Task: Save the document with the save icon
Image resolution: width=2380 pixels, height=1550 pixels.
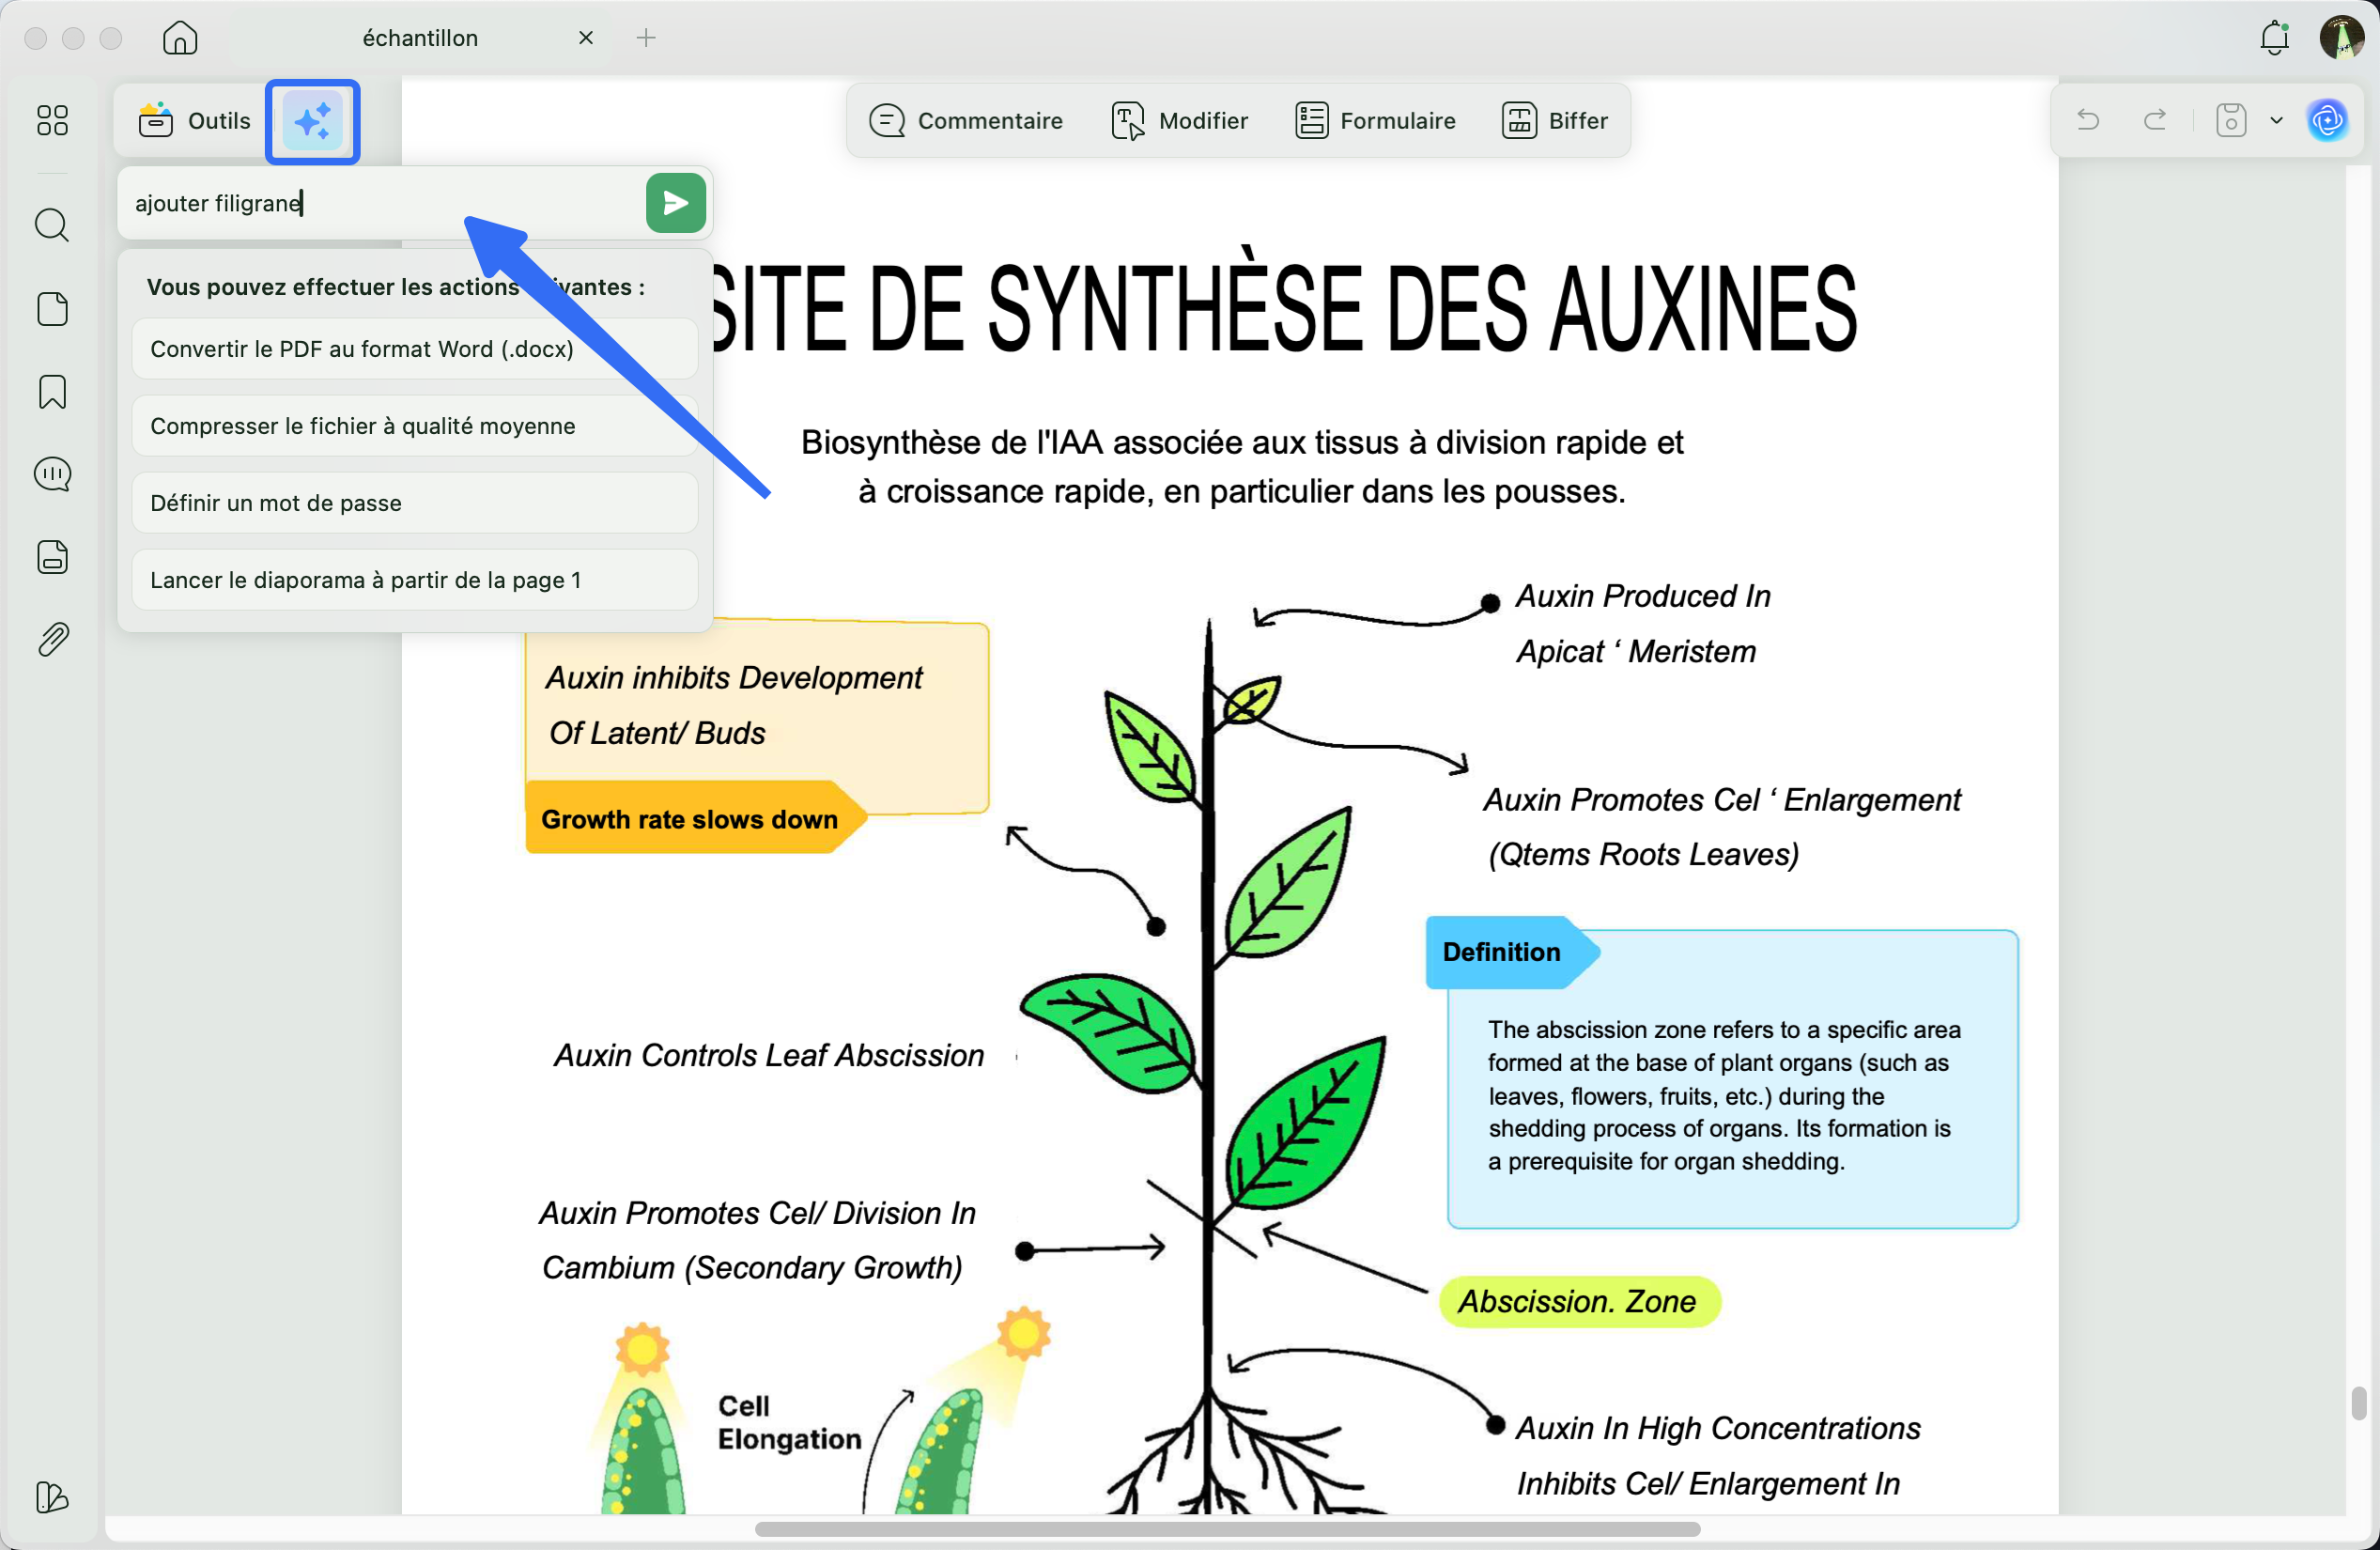Action: [2230, 120]
